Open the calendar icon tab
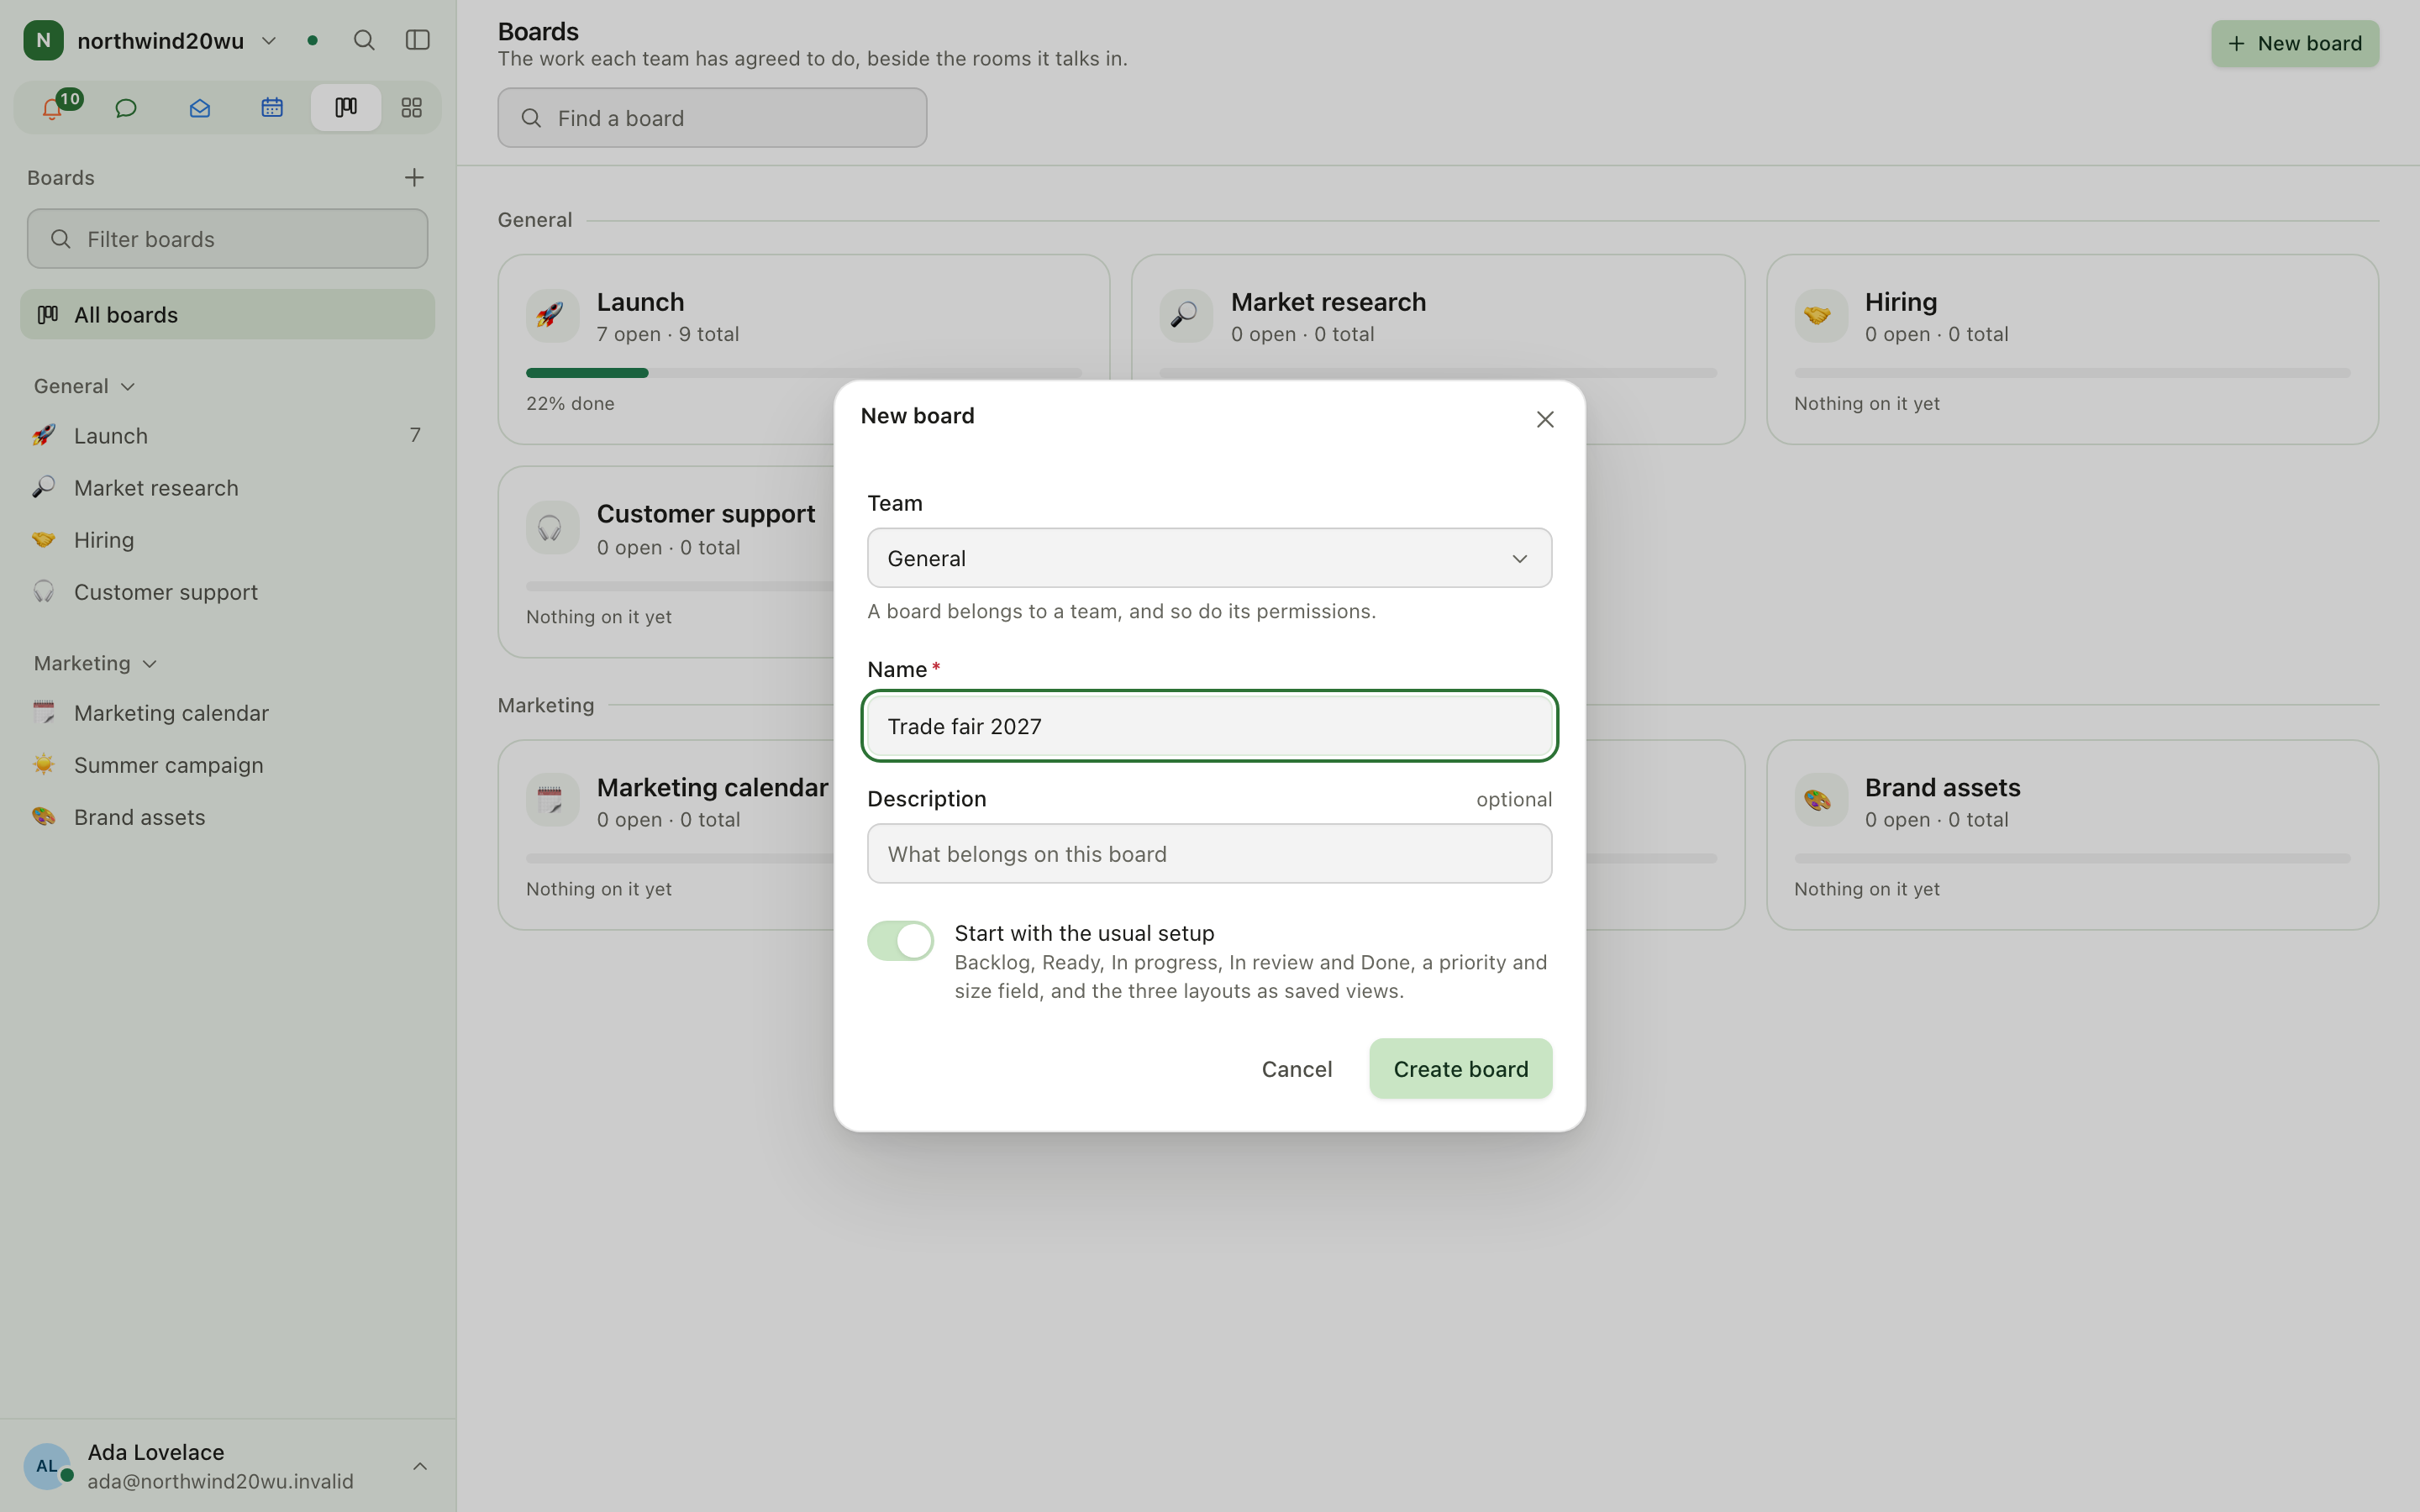Image resolution: width=2420 pixels, height=1512 pixels. pos(272,108)
